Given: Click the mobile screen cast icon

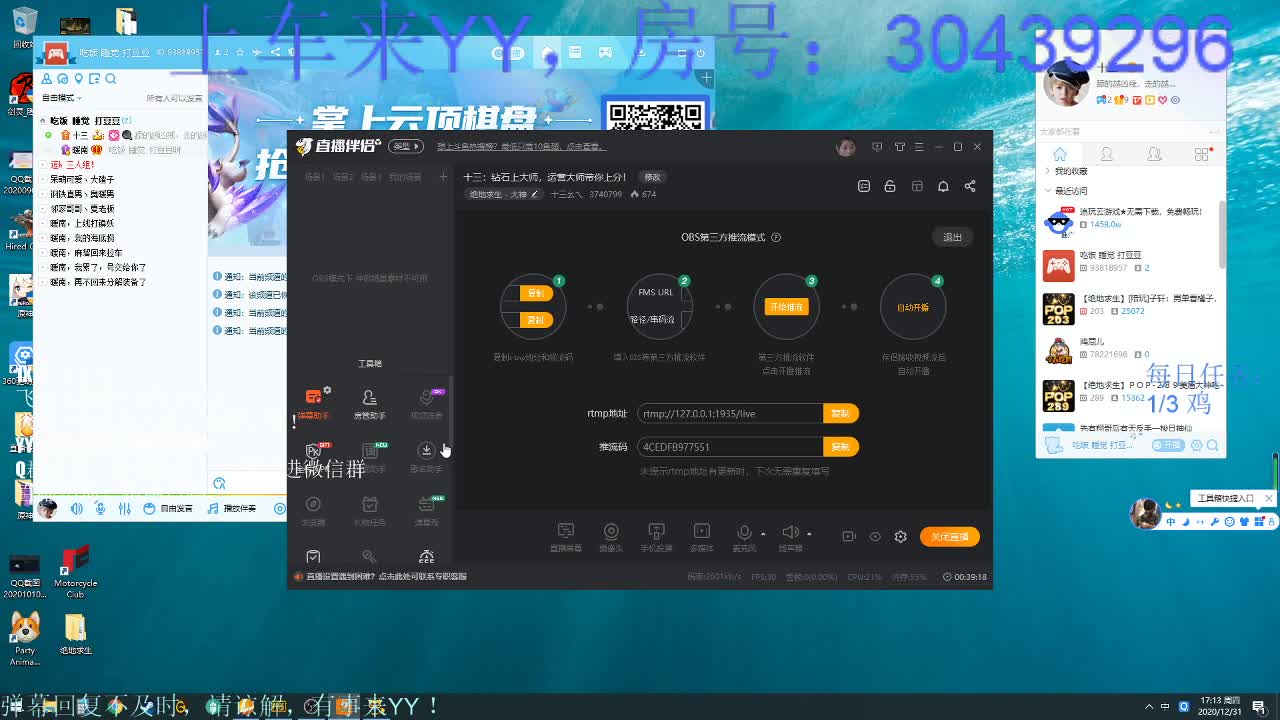Looking at the screenshot, I should [657, 536].
